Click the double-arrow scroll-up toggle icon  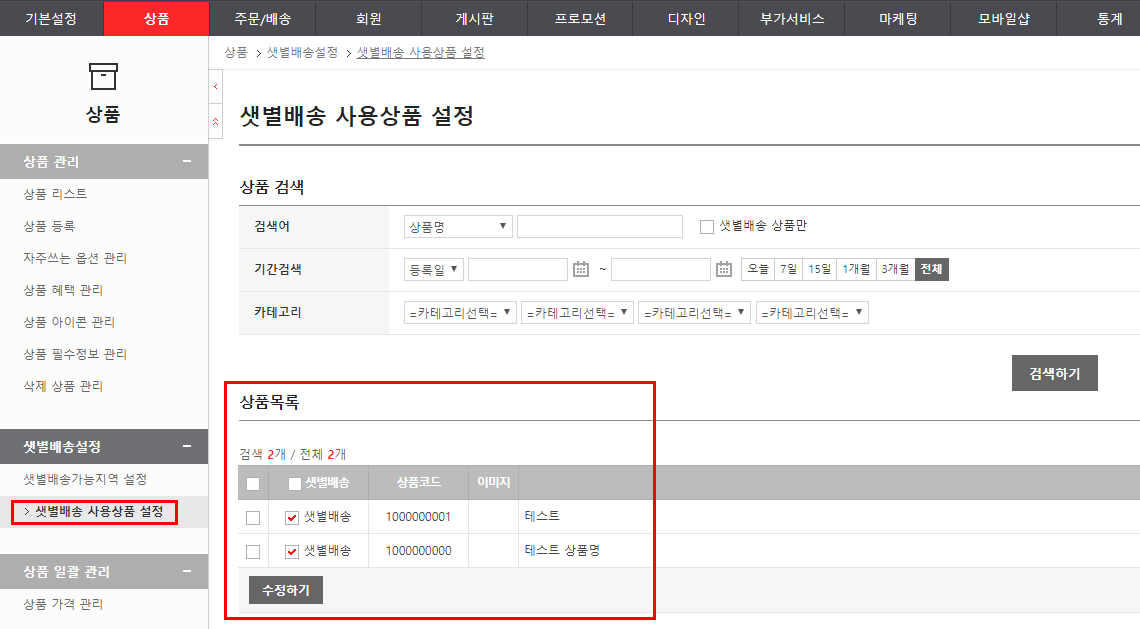(216, 121)
